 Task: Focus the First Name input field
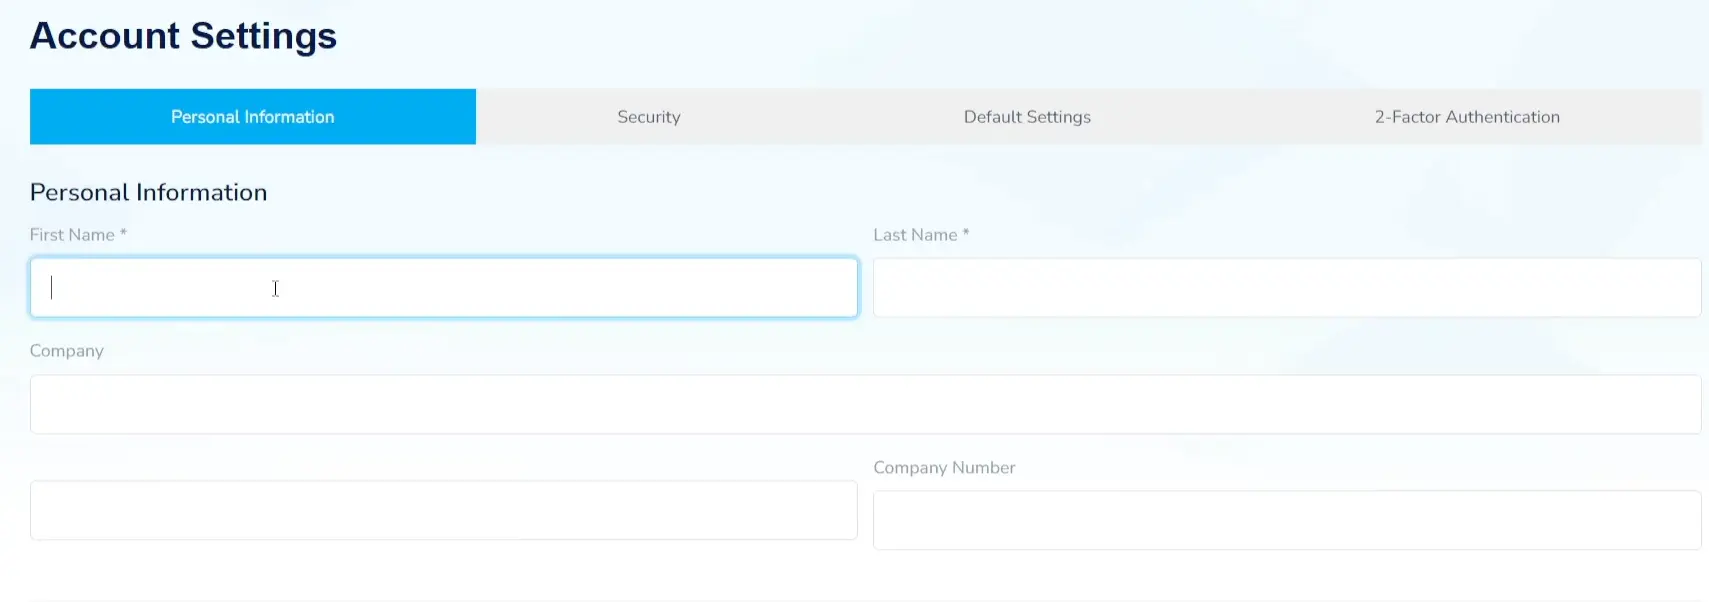(x=444, y=288)
